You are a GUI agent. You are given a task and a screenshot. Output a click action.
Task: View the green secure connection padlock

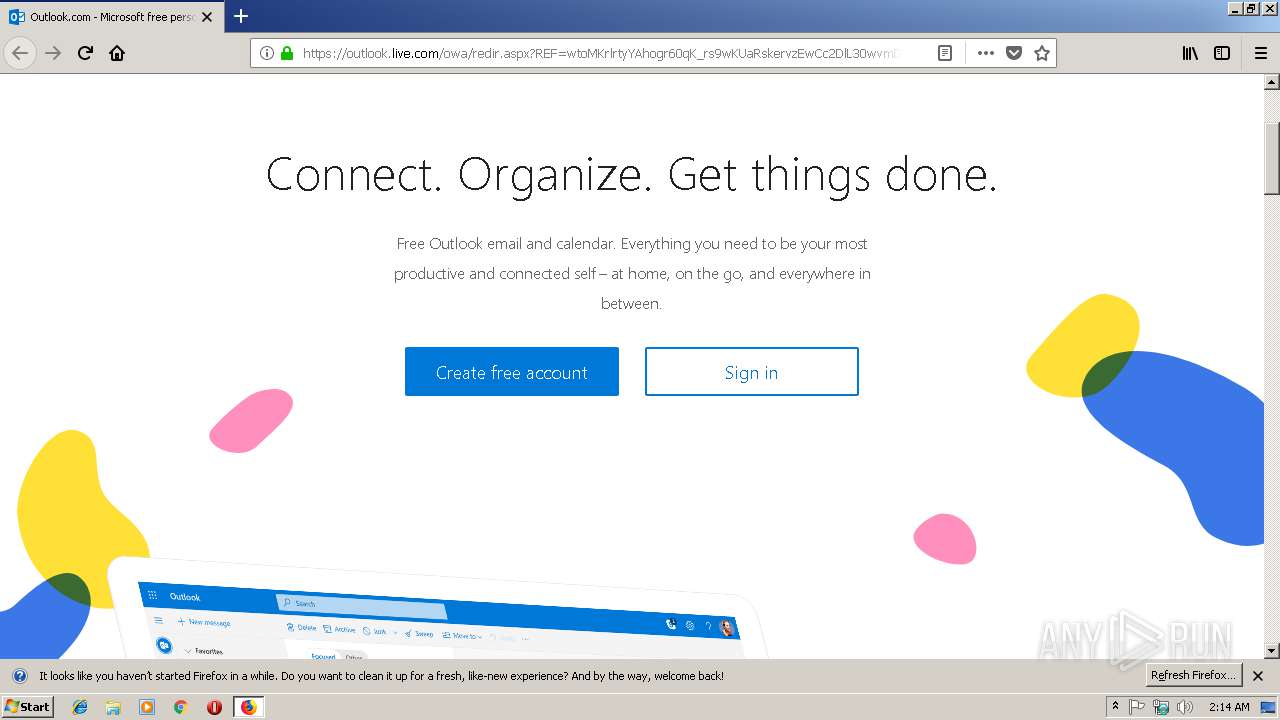pos(287,53)
